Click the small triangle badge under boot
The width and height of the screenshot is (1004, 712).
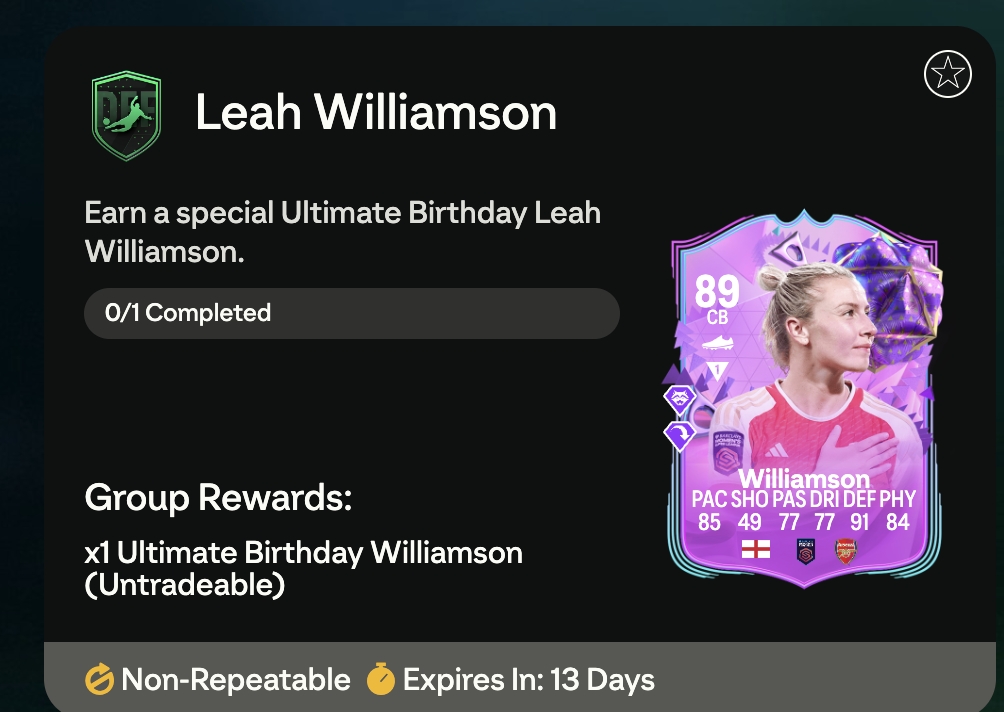pyautogui.click(x=717, y=370)
